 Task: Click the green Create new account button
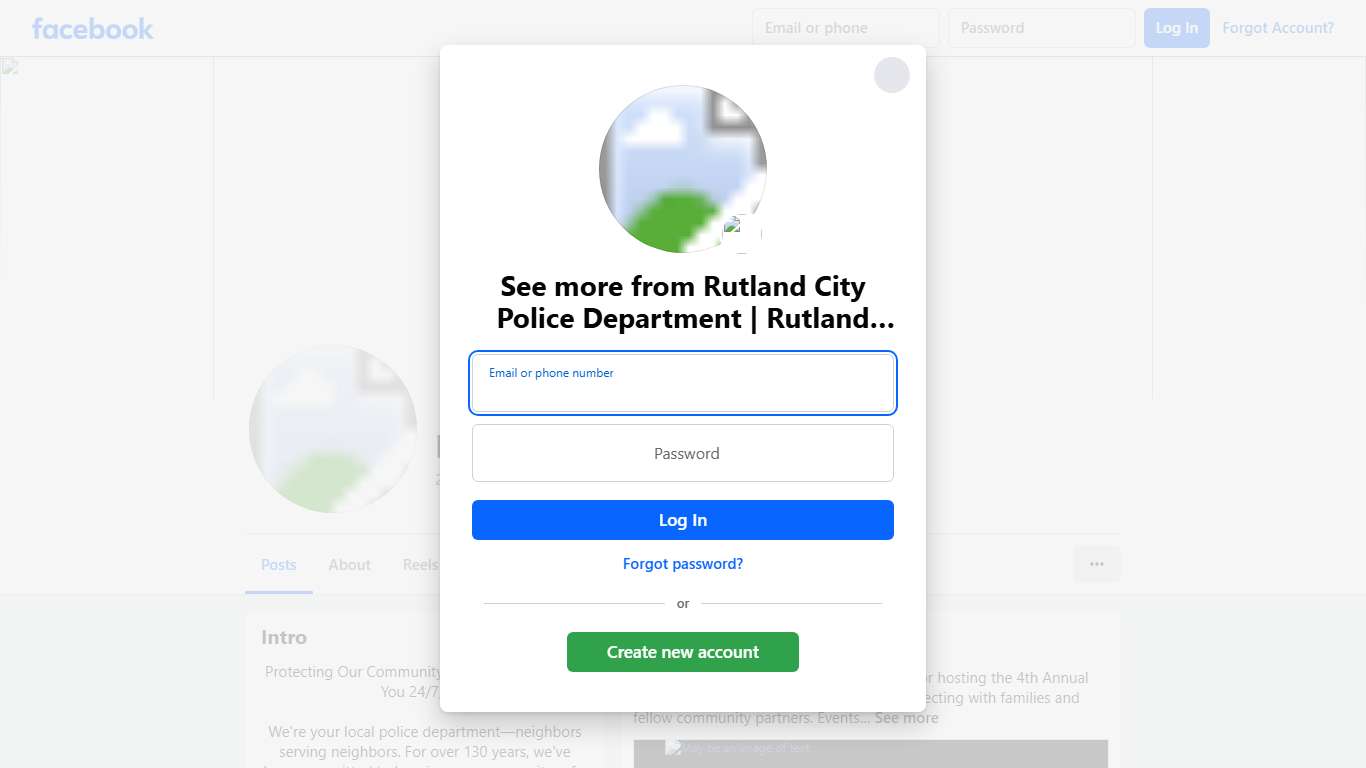(682, 652)
